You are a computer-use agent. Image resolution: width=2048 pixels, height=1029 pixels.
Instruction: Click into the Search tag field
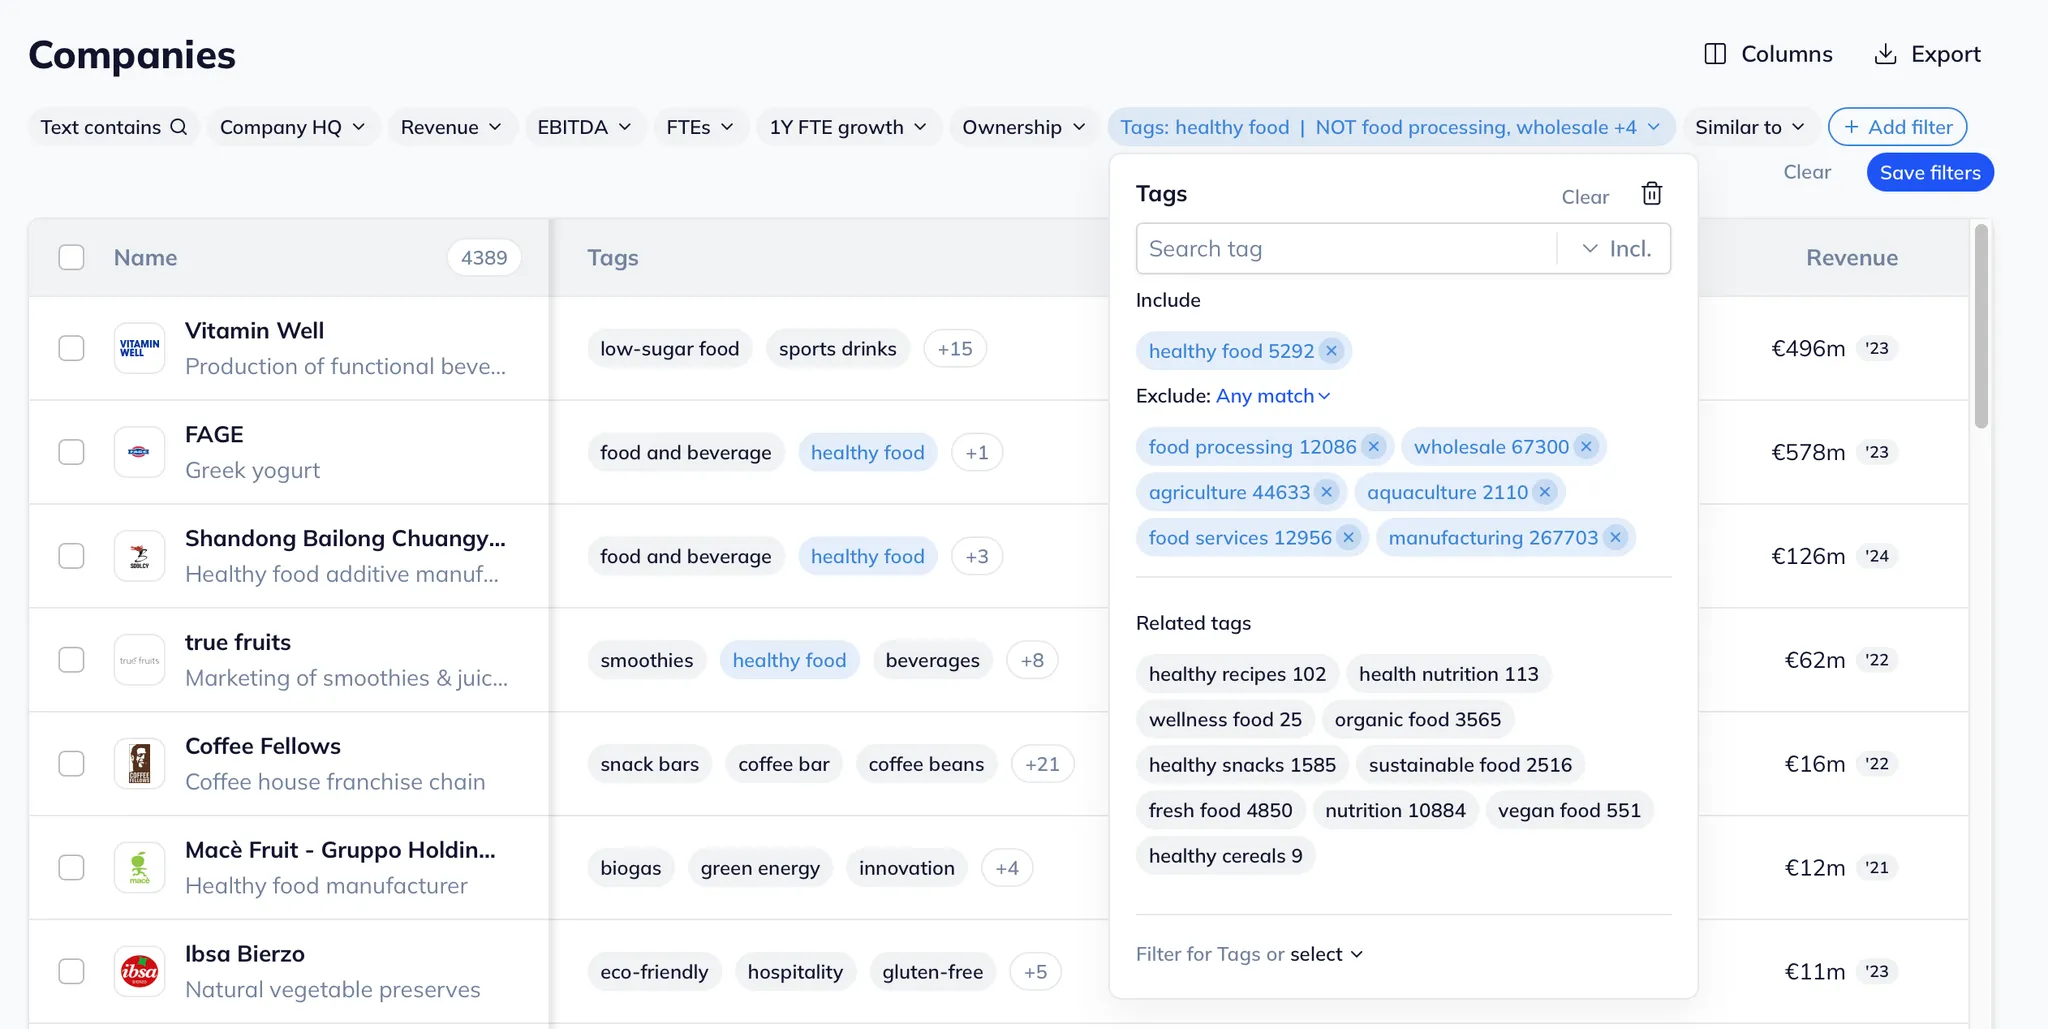[x=1345, y=249]
